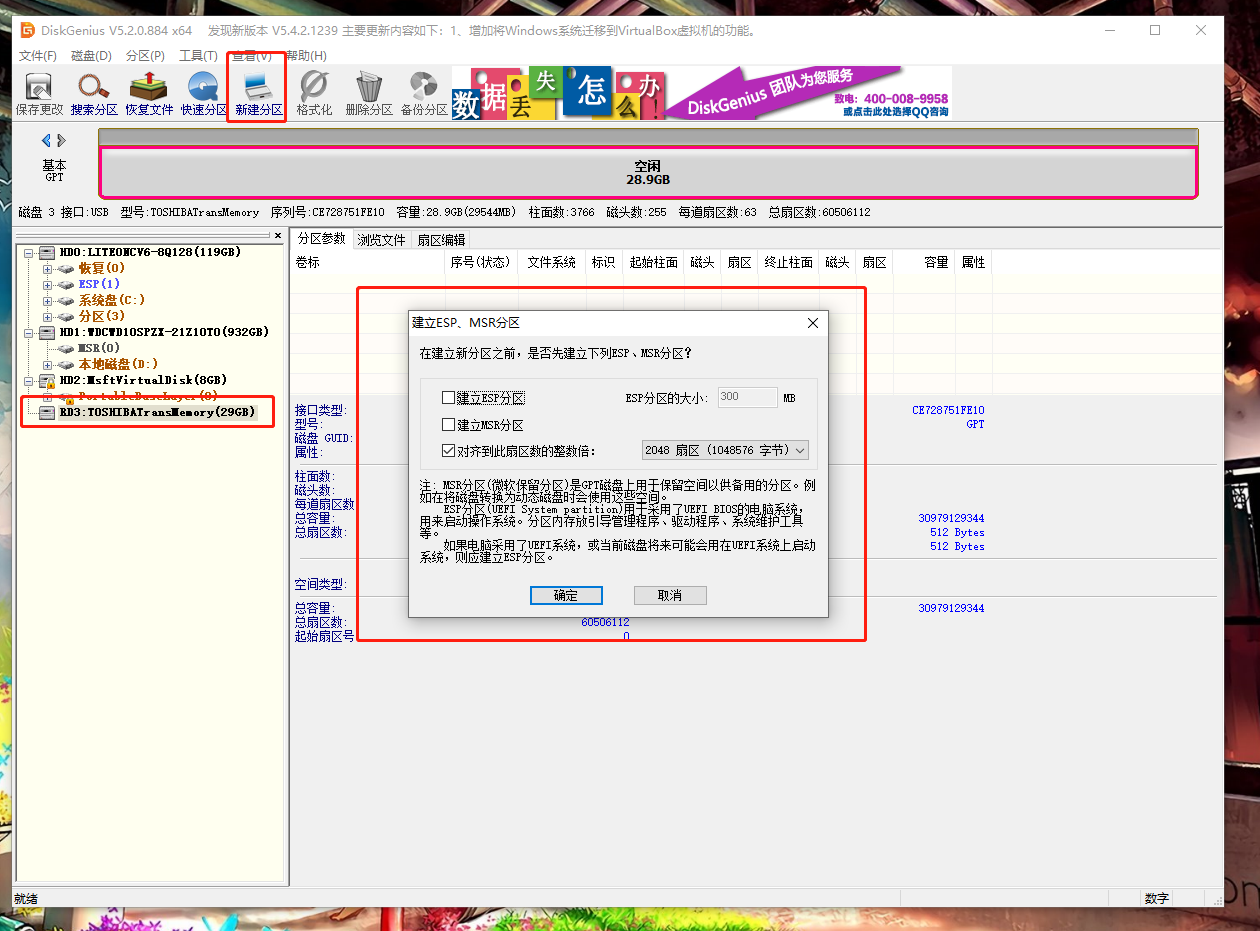
Task: Select the ESP(1) partition in tree
Action: (x=99, y=285)
